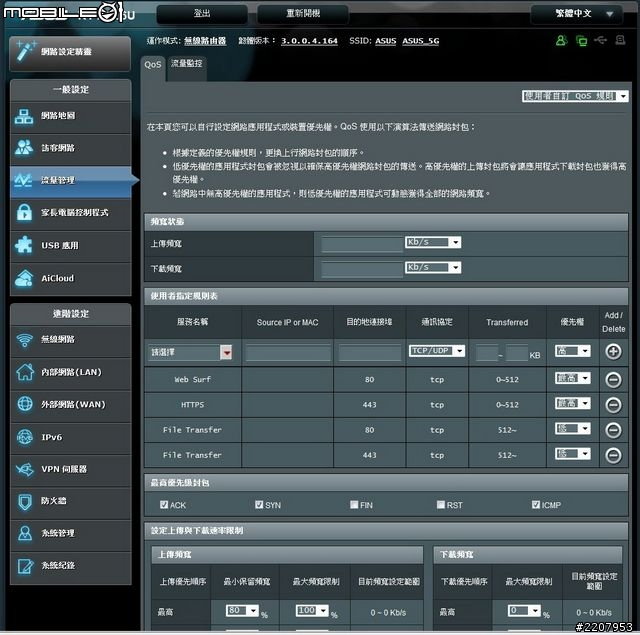
Task: Add rule with the plus icon
Action: tap(613, 352)
